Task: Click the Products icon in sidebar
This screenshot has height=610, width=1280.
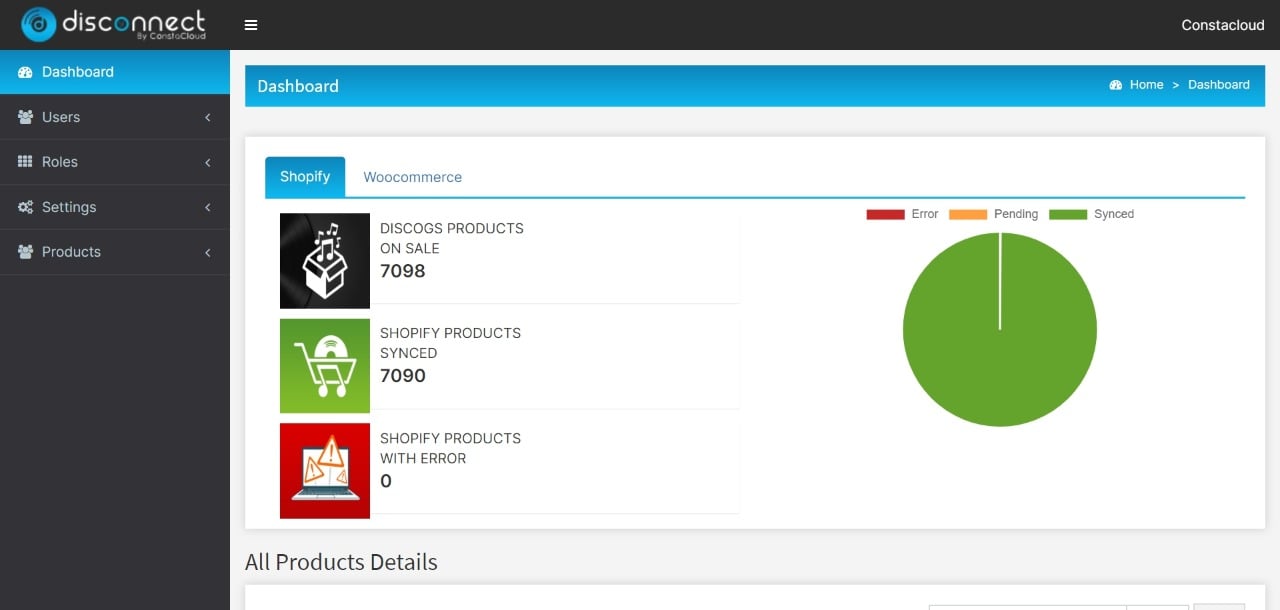Action: [x=26, y=252]
